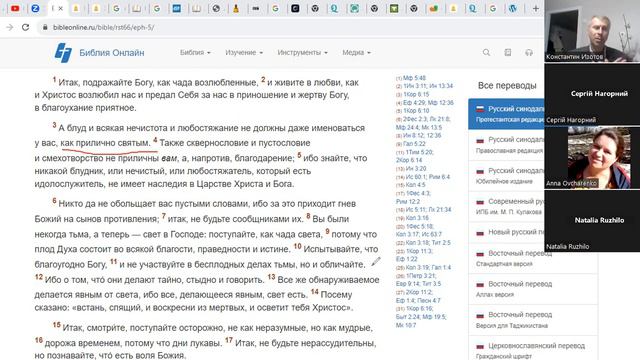Screen dimensions: 640x360
Task: Open cross-reference Кол 4:5
Action: click(416, 185)
